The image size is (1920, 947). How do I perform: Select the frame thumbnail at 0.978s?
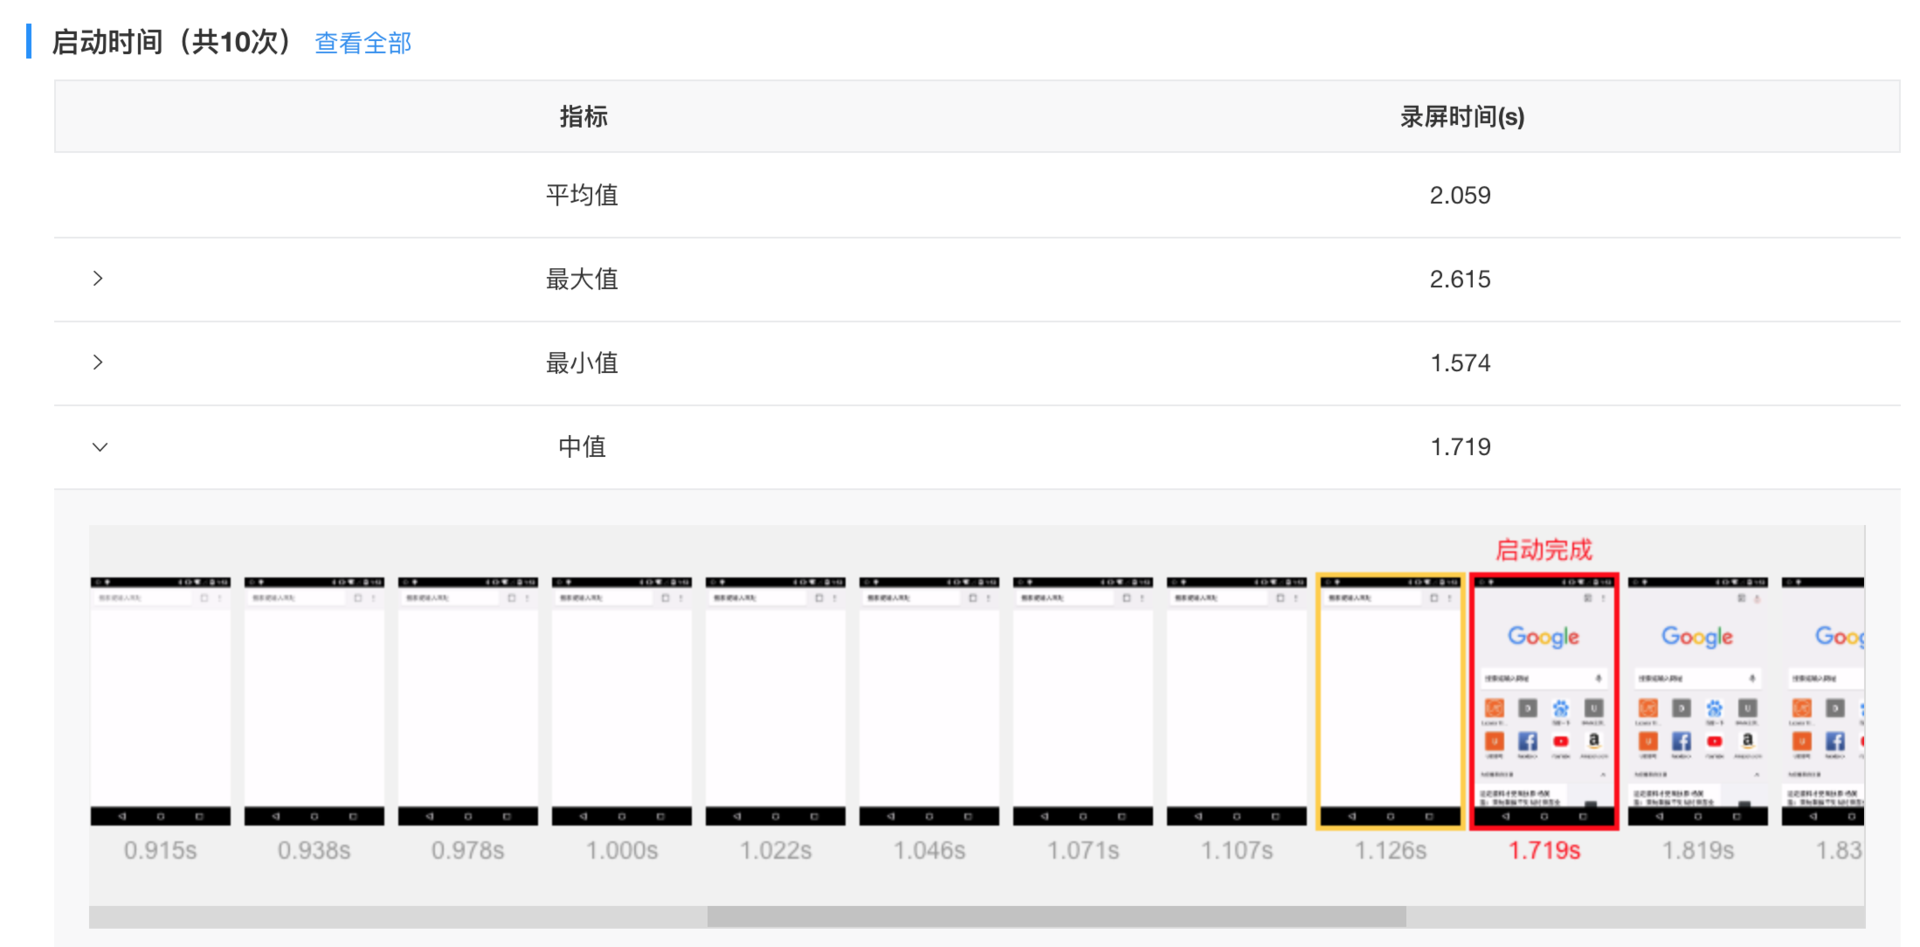tap(468, 700)
